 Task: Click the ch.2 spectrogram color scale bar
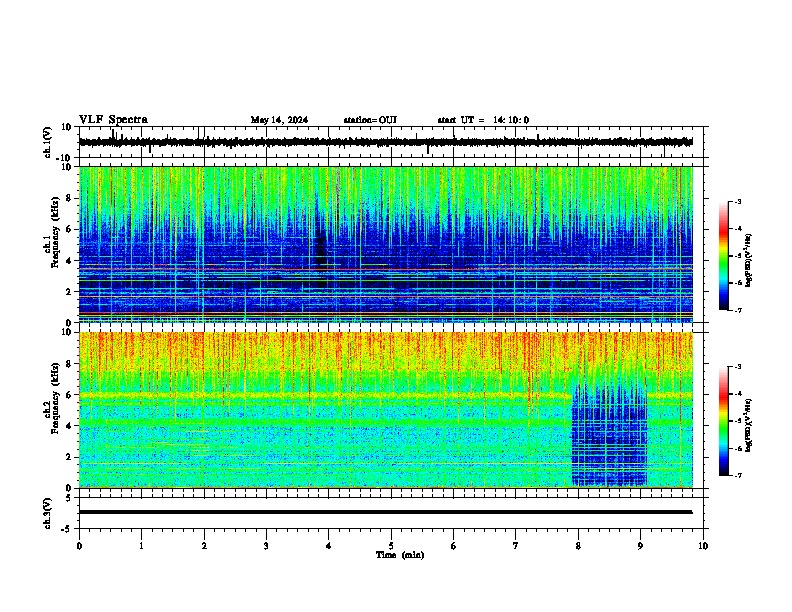pyautogui.click(x=724, y=421)
